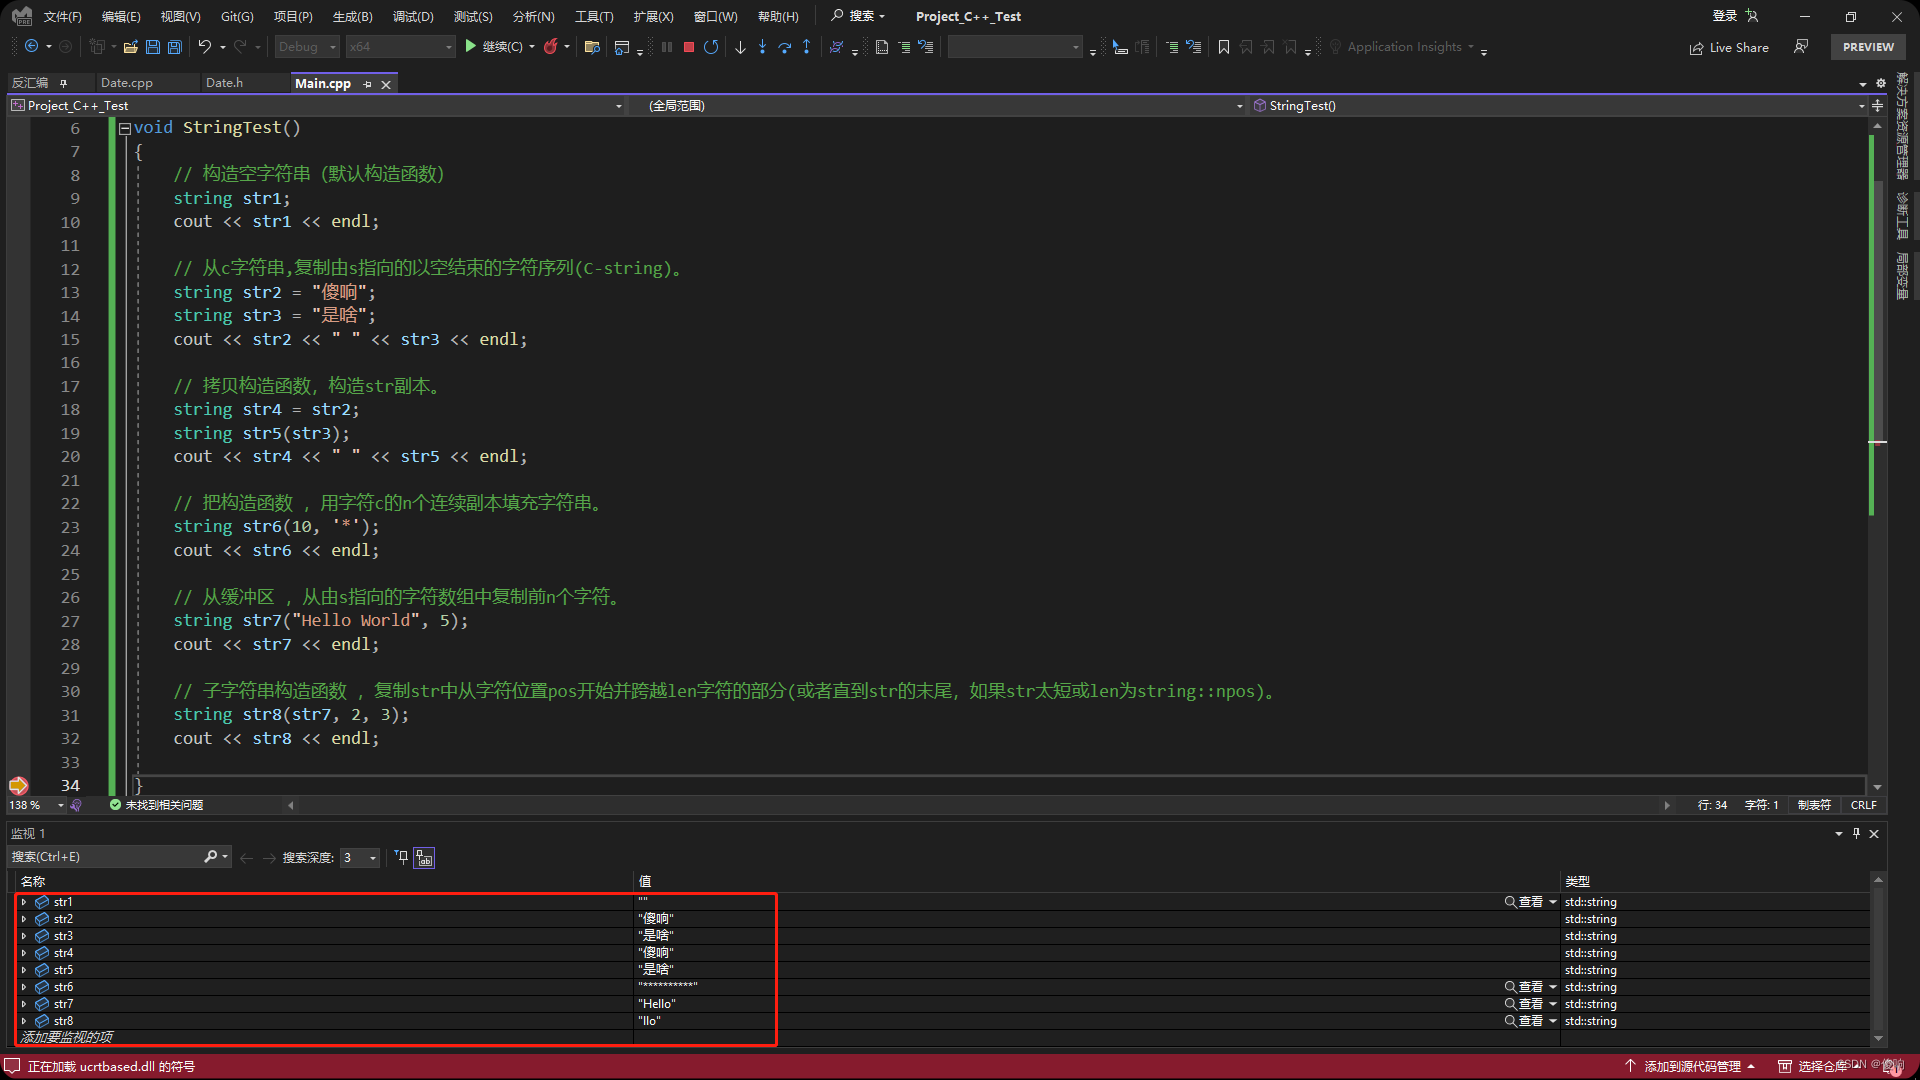Save the current file with disk icon
This screenshot has width=1920, height=1080.
[153, 47]
